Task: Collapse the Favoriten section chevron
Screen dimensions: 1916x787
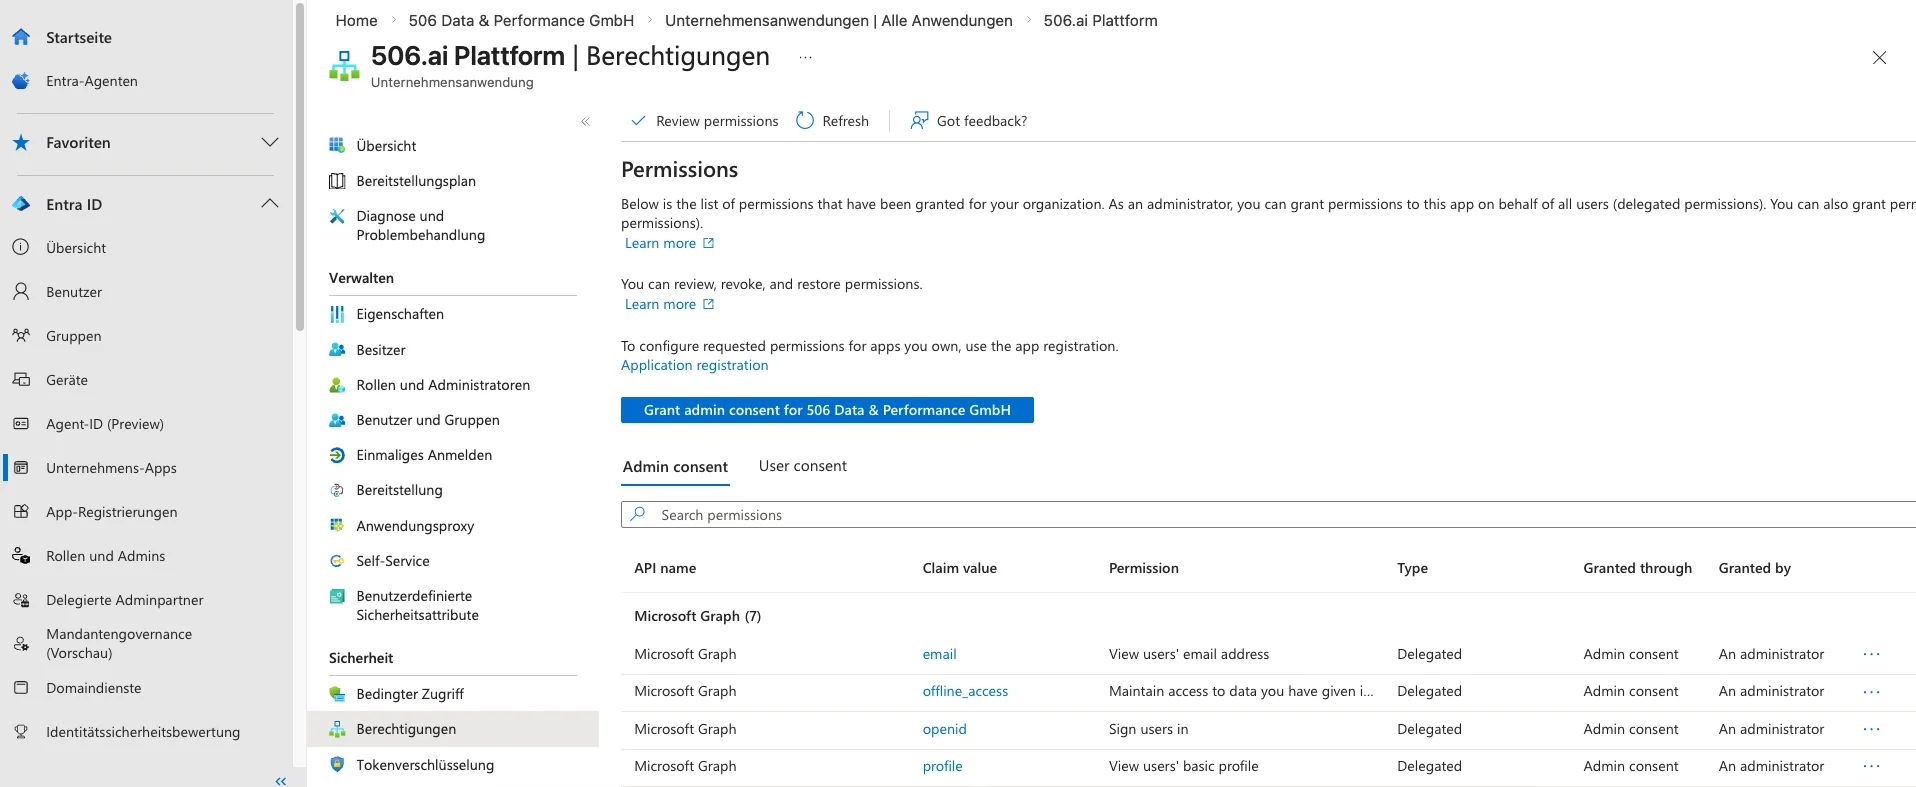Action: (x=269, y=142)
